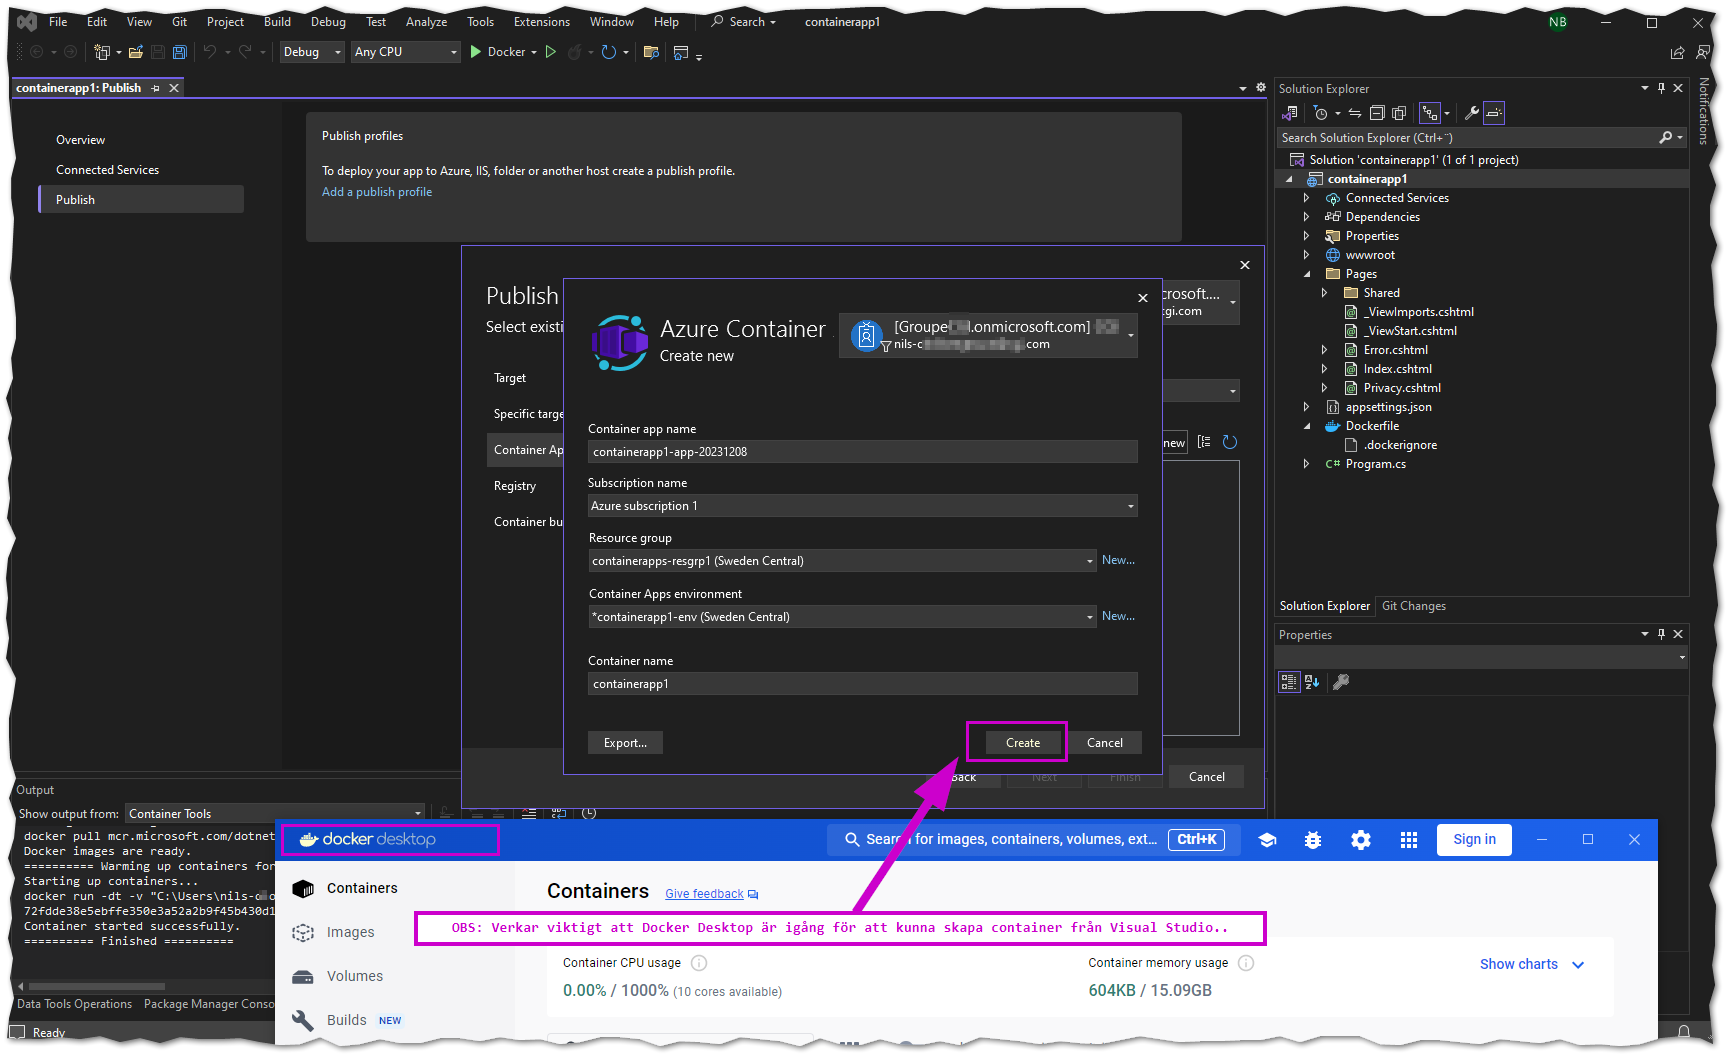
Task: Expand Show charts in Docker Desktop
Action: (x=1532, y=964)
